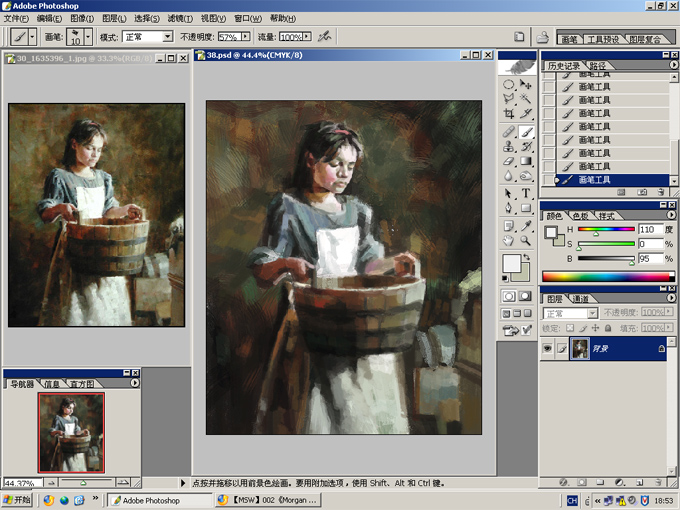680x510 pixels.
Task: Select the Clone Stamp tool
Action: [509, 147]
